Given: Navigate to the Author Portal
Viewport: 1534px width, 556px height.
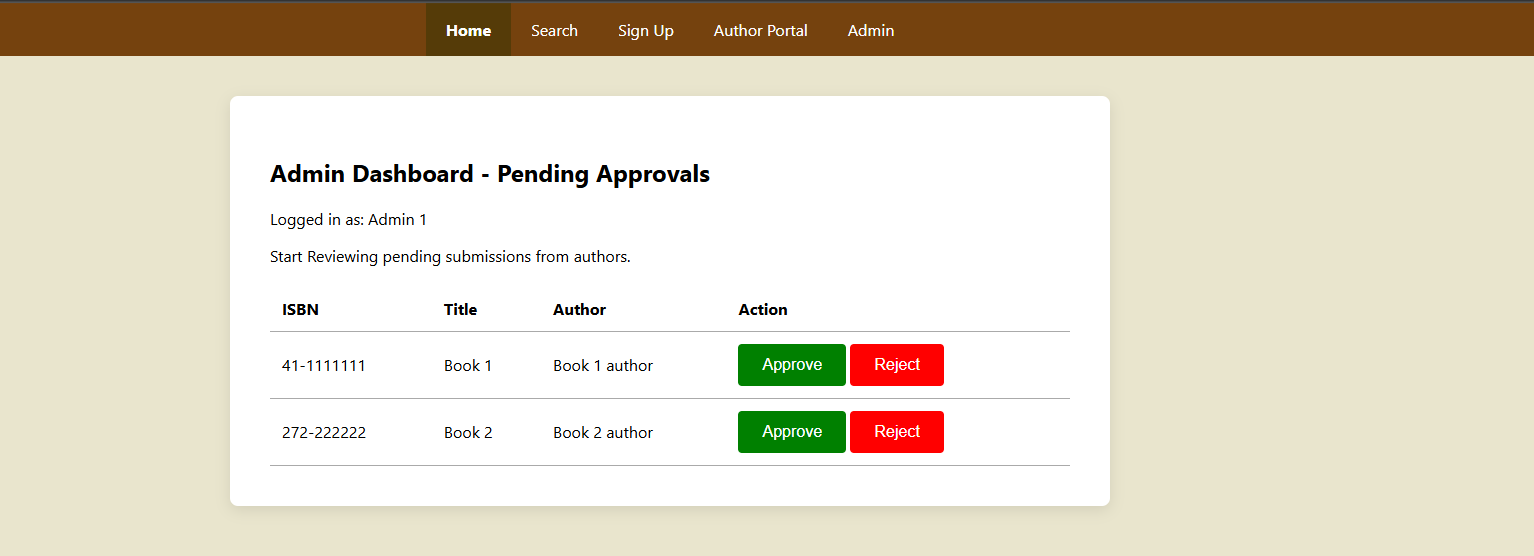Looking at the screenshot, I should pos(760,30).
